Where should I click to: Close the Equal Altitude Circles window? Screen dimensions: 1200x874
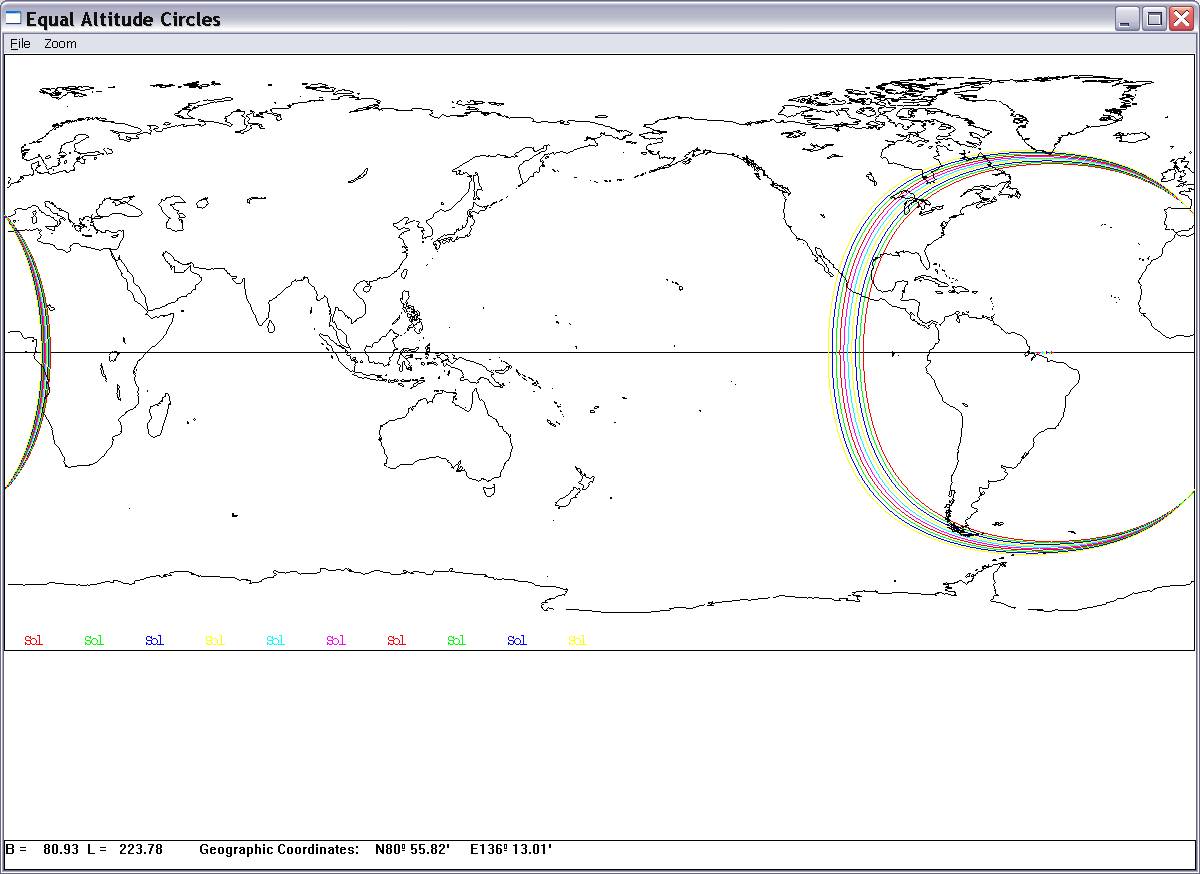tap(1181, 19)
